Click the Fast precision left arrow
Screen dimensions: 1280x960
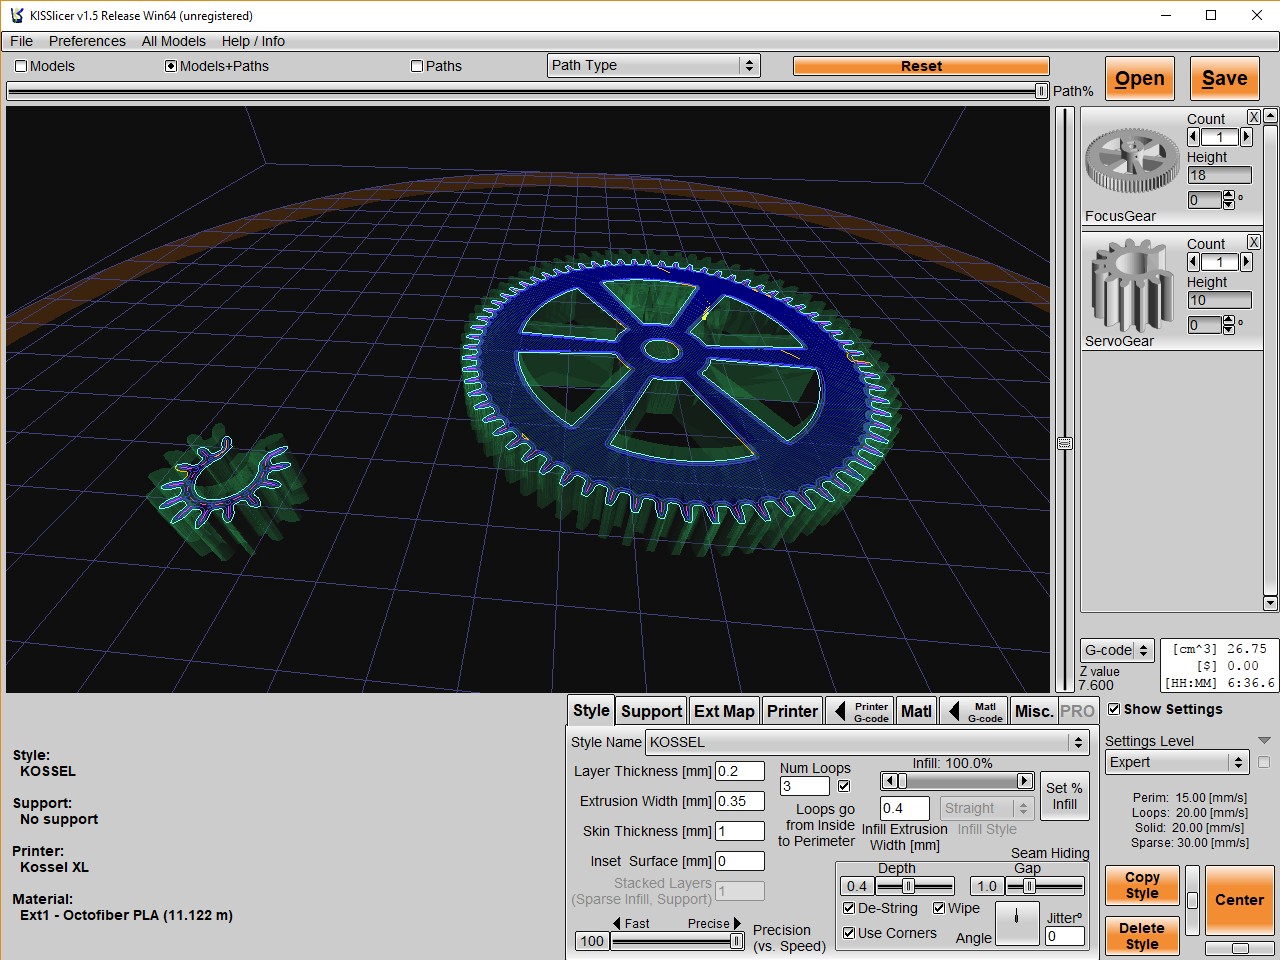point(617,924)
